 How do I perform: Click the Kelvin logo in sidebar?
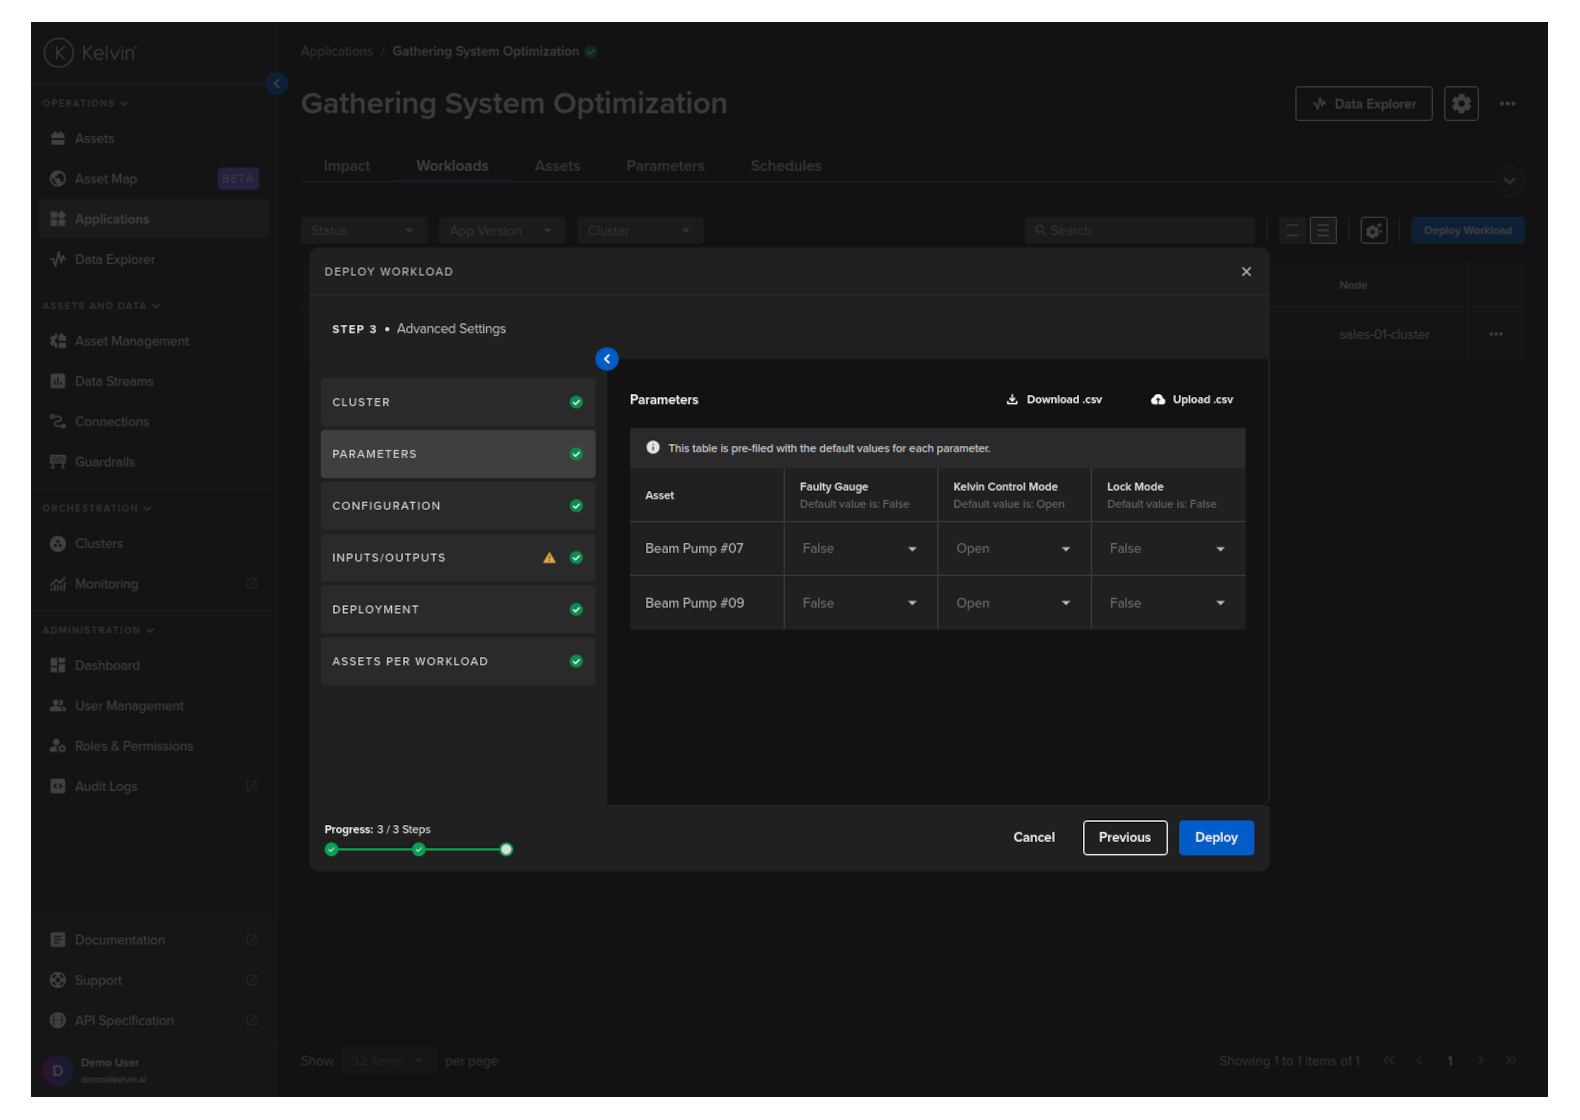(59, 53)
